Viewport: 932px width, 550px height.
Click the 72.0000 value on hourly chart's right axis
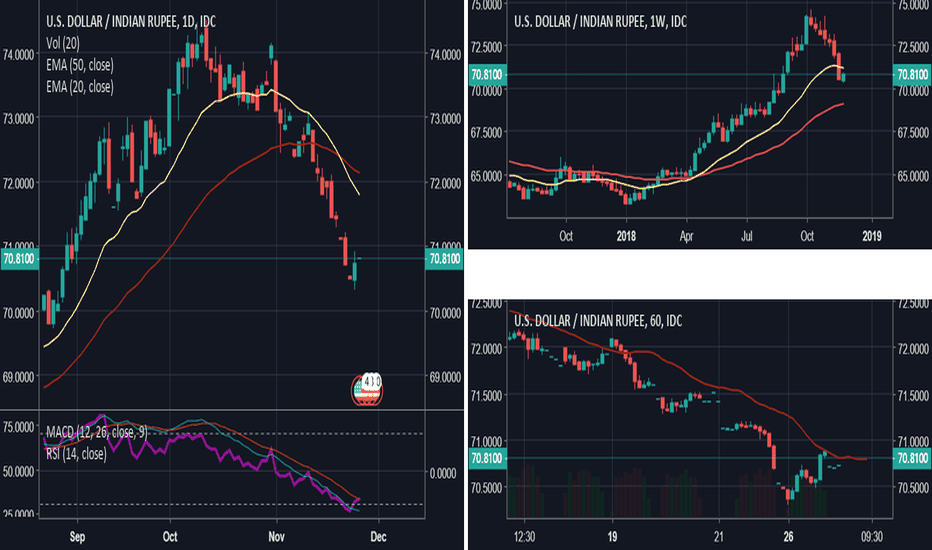coord(914,348)
